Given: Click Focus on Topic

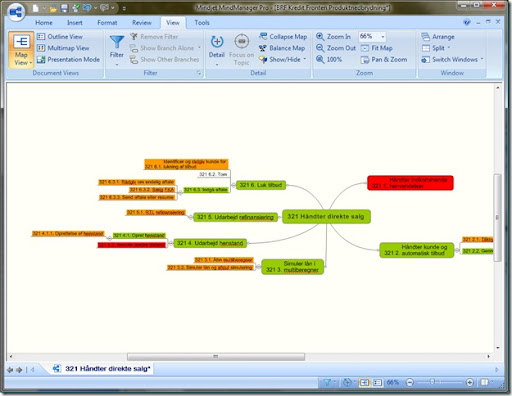Looking at the screenshot, I should [x=241, y=49].
